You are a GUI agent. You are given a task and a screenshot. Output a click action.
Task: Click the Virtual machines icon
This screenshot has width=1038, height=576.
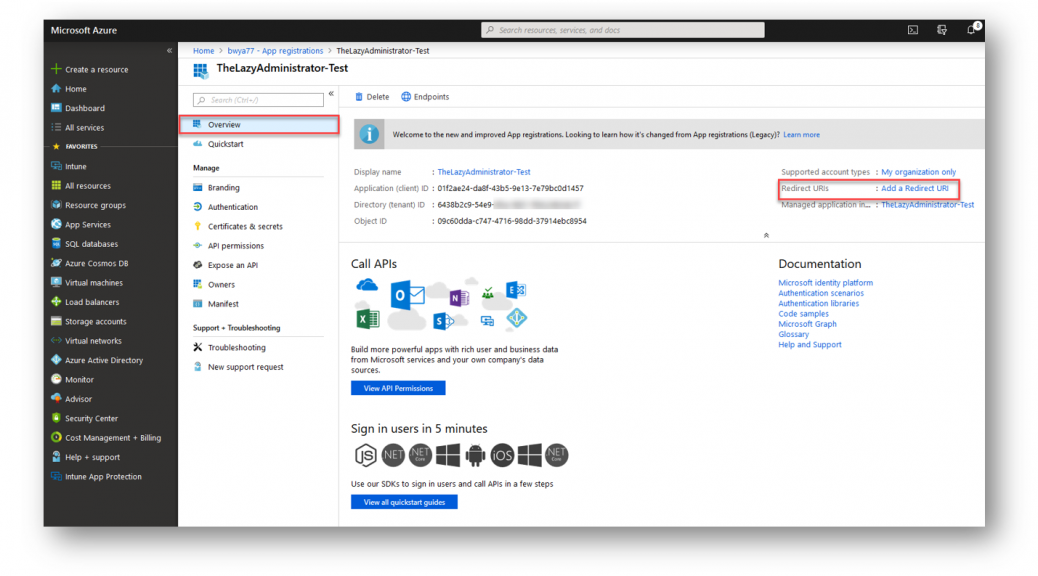(56, 282)
